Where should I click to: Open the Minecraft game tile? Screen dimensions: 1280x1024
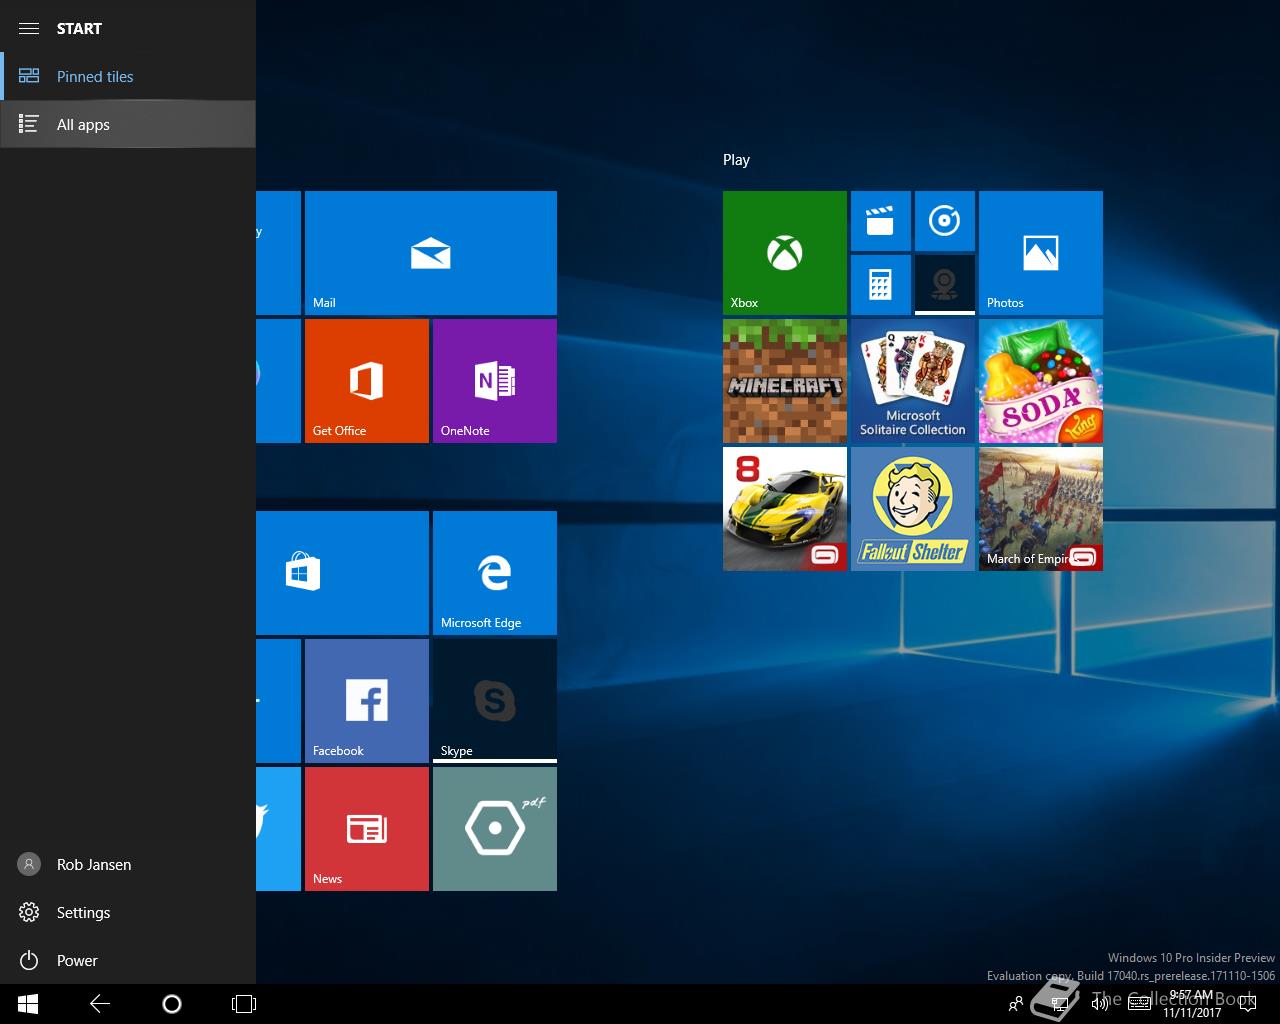[785, 381]
